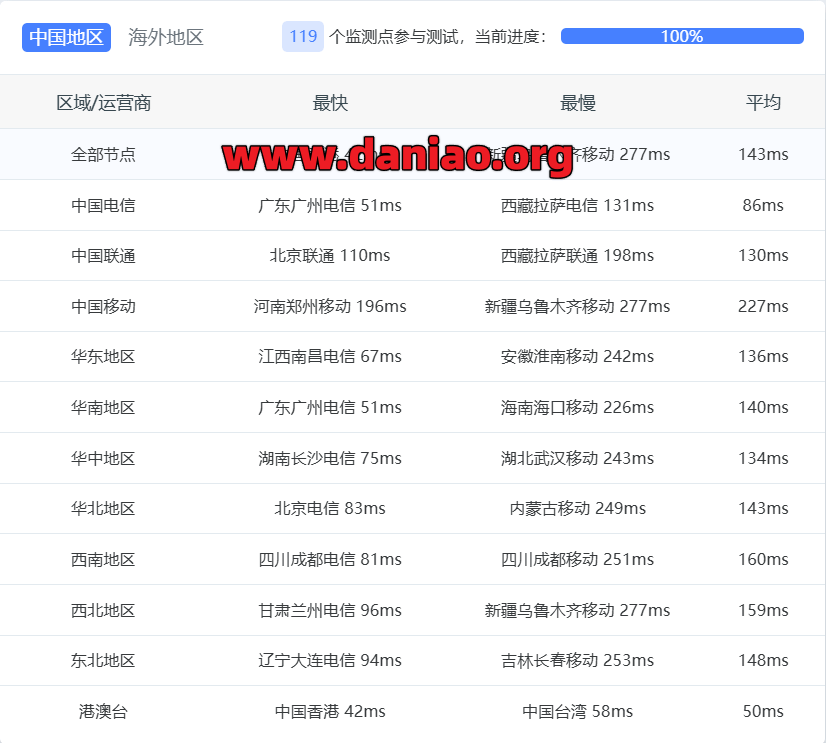Viewport: 826px width, 743px height.
Task: Click 中国台湾 58ms cell
Action: pyautogui.click(x=577, y=711)
